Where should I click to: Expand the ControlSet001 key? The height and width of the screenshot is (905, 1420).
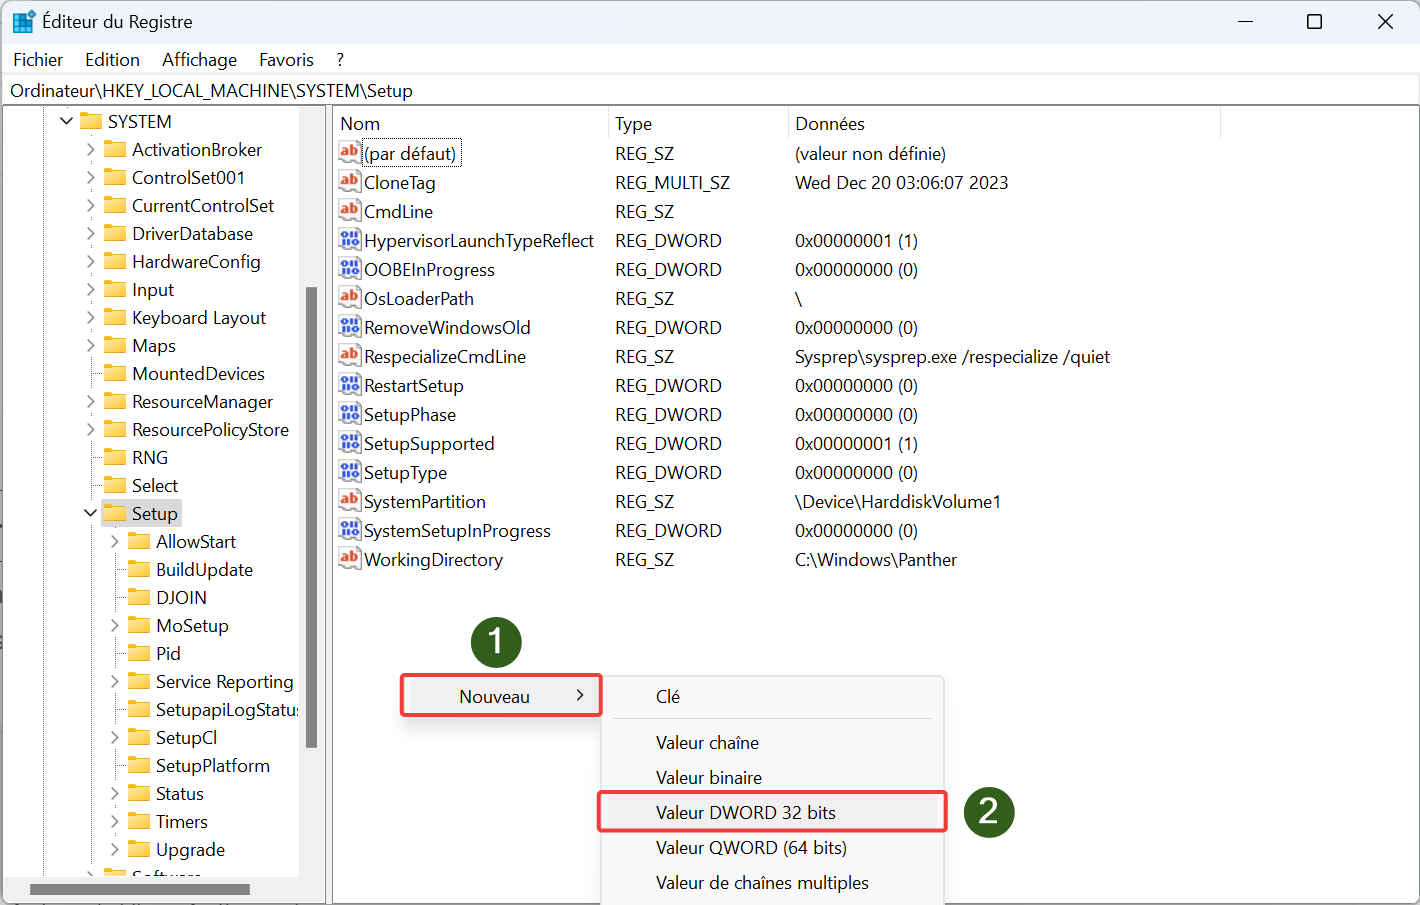pyautogui.click(x=91, y=177)
